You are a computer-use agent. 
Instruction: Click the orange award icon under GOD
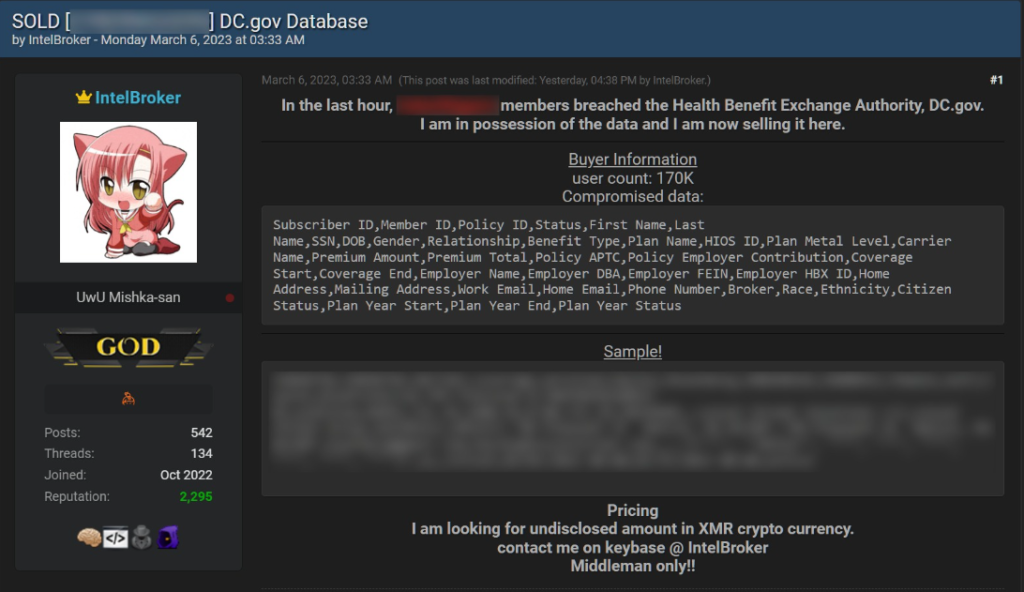[128, 398]
